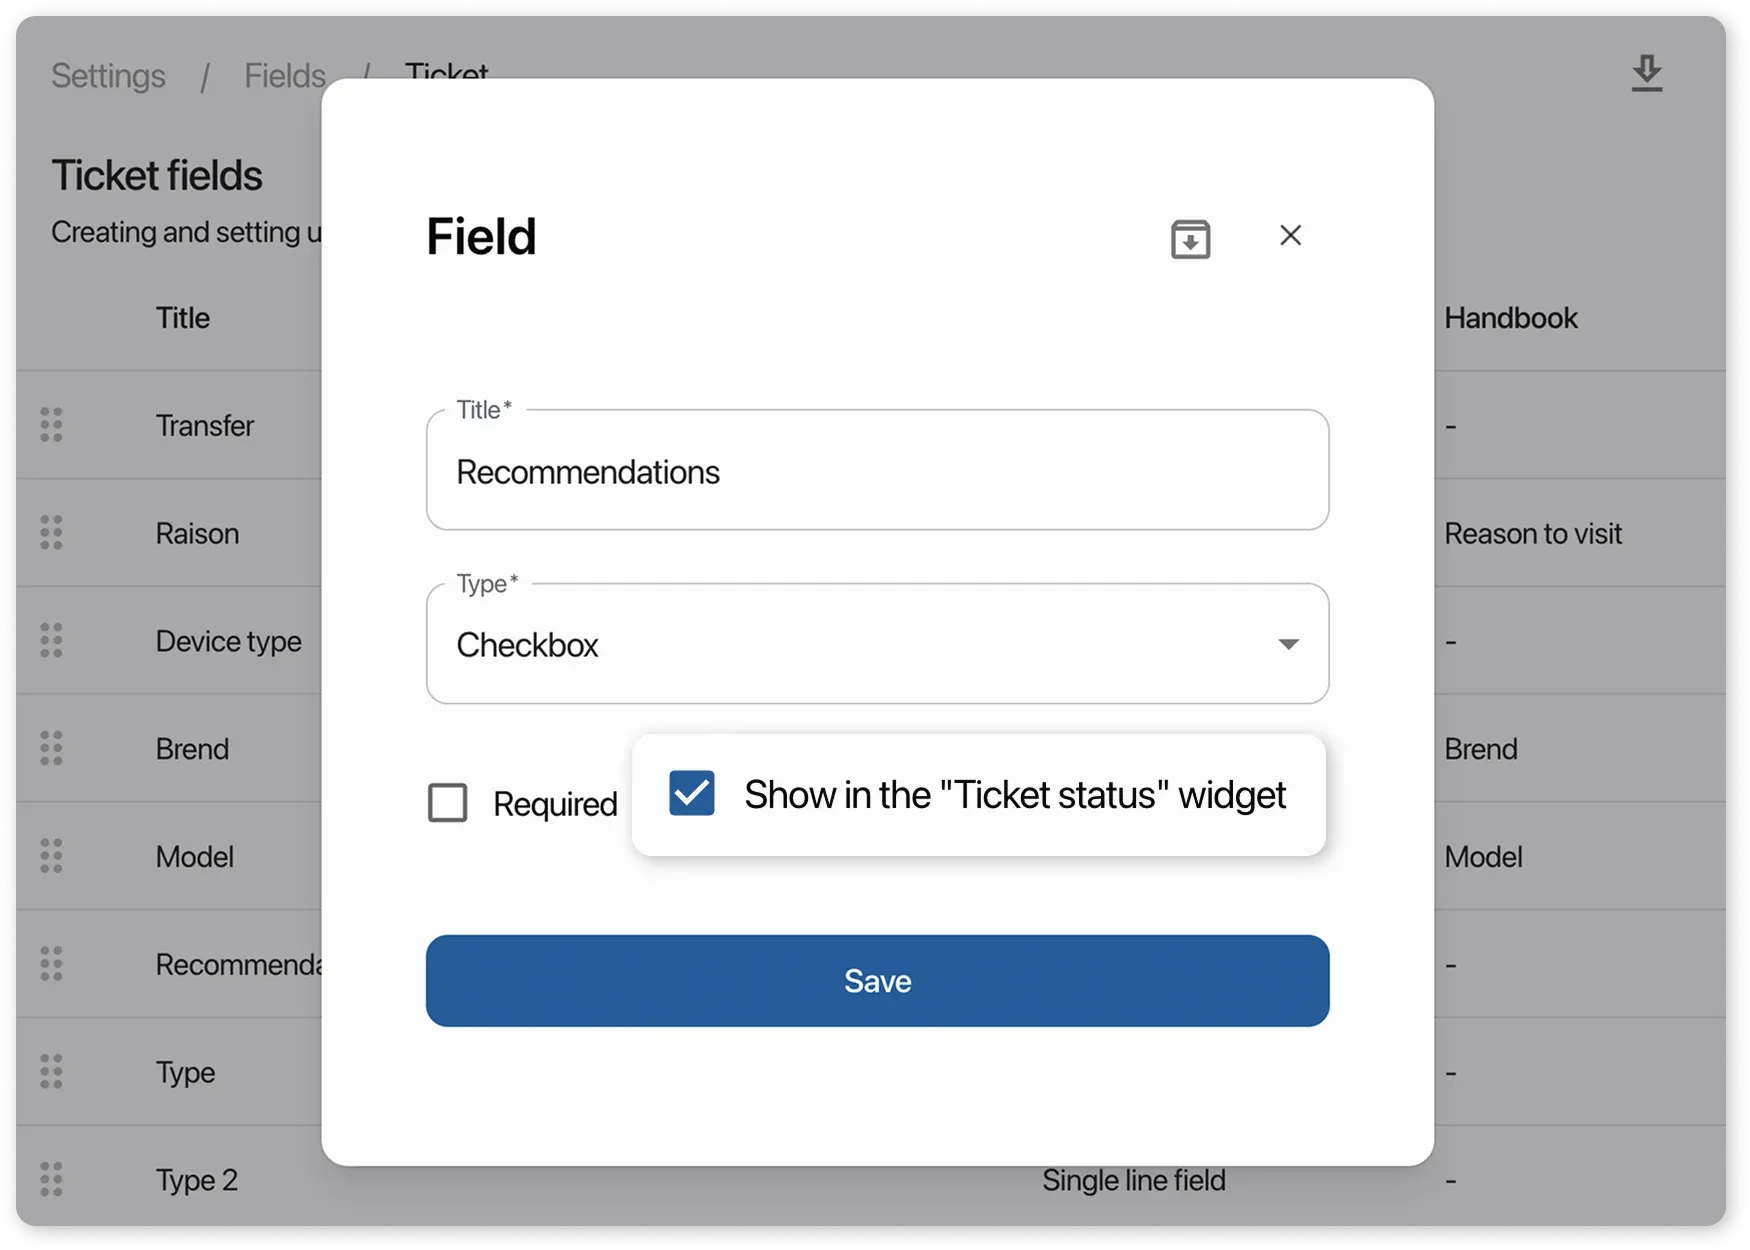Click the drag handle beside Raison
Viewport: 1750px width, 1250px height.
click(x=52, y=533)
